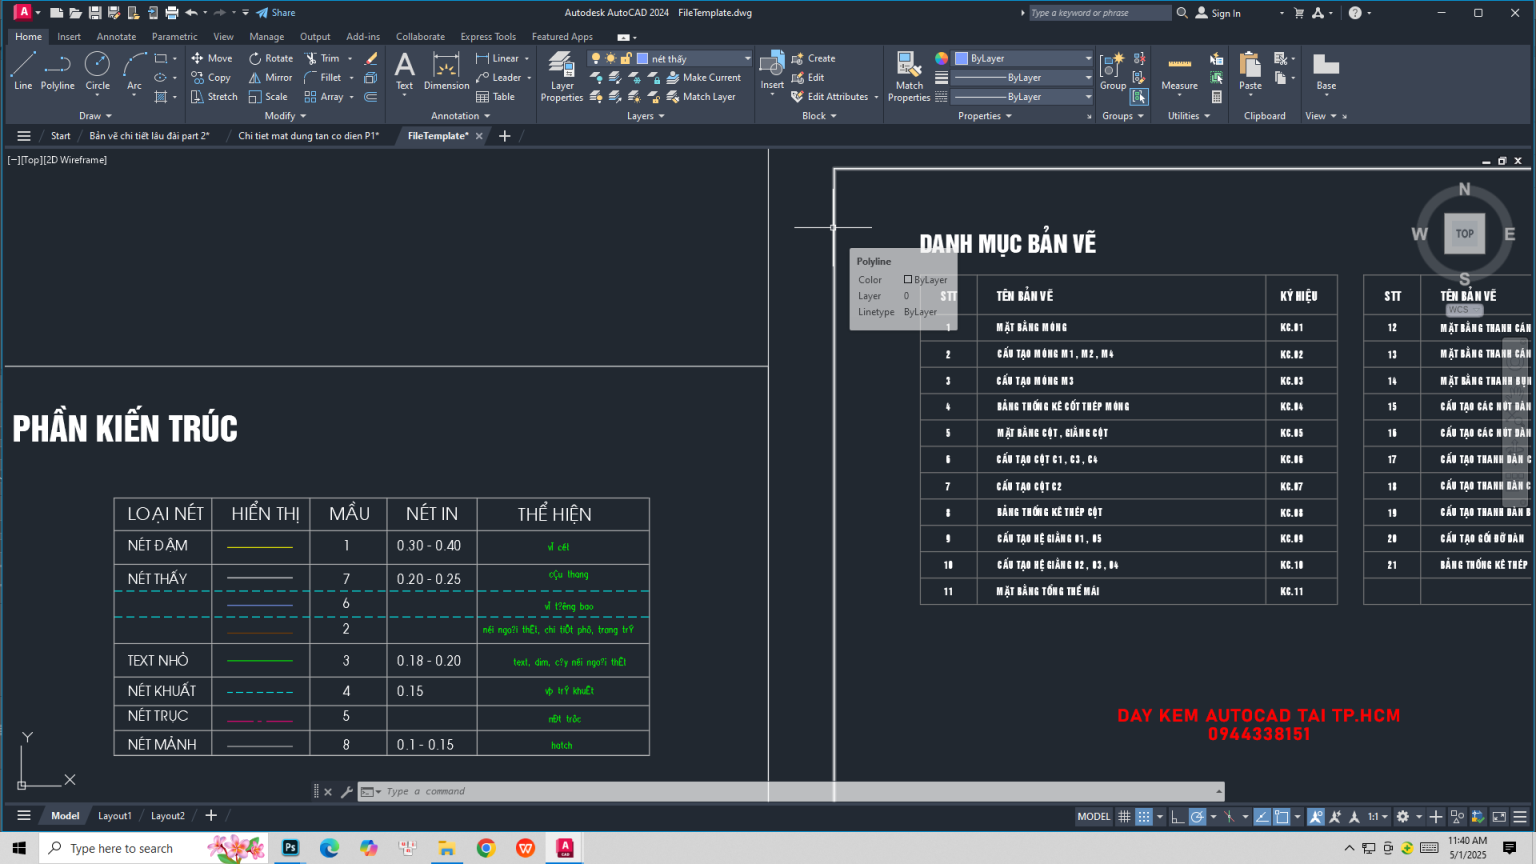Click the Match Properties tool

point(909,77)
